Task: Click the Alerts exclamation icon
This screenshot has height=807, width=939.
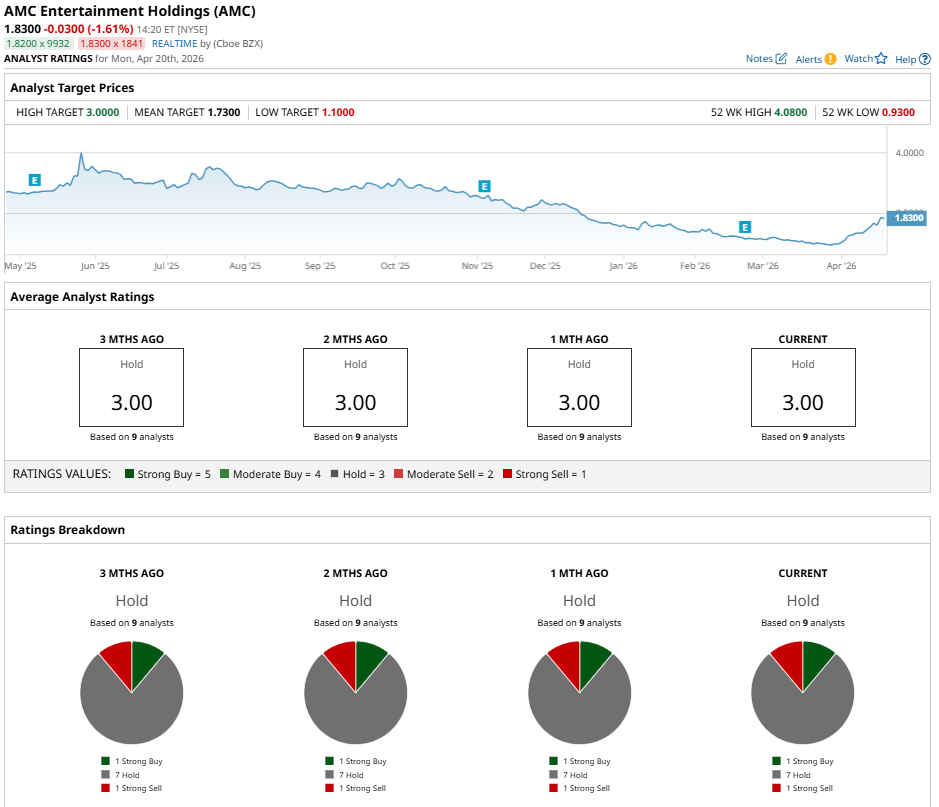Action: point(830,59)
